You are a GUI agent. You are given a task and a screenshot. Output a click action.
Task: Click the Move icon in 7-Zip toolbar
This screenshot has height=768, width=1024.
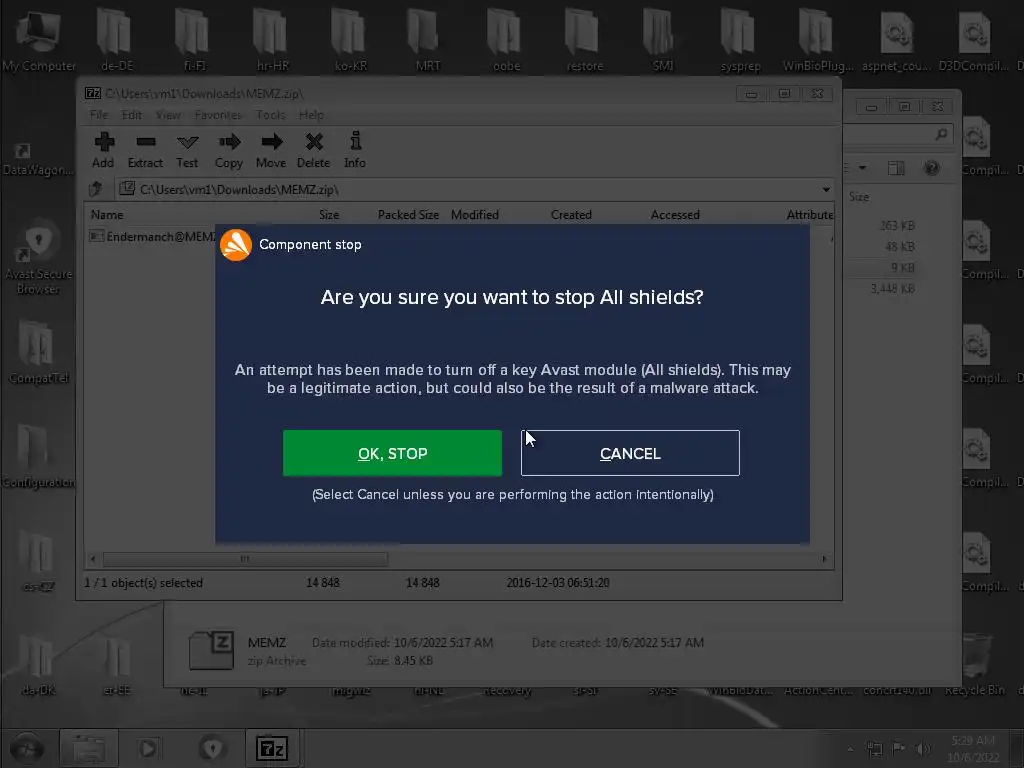(271, 142)
